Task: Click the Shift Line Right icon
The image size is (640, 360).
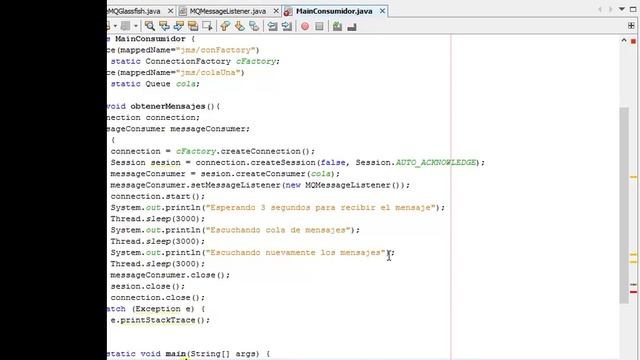Action: coord(287,26)
